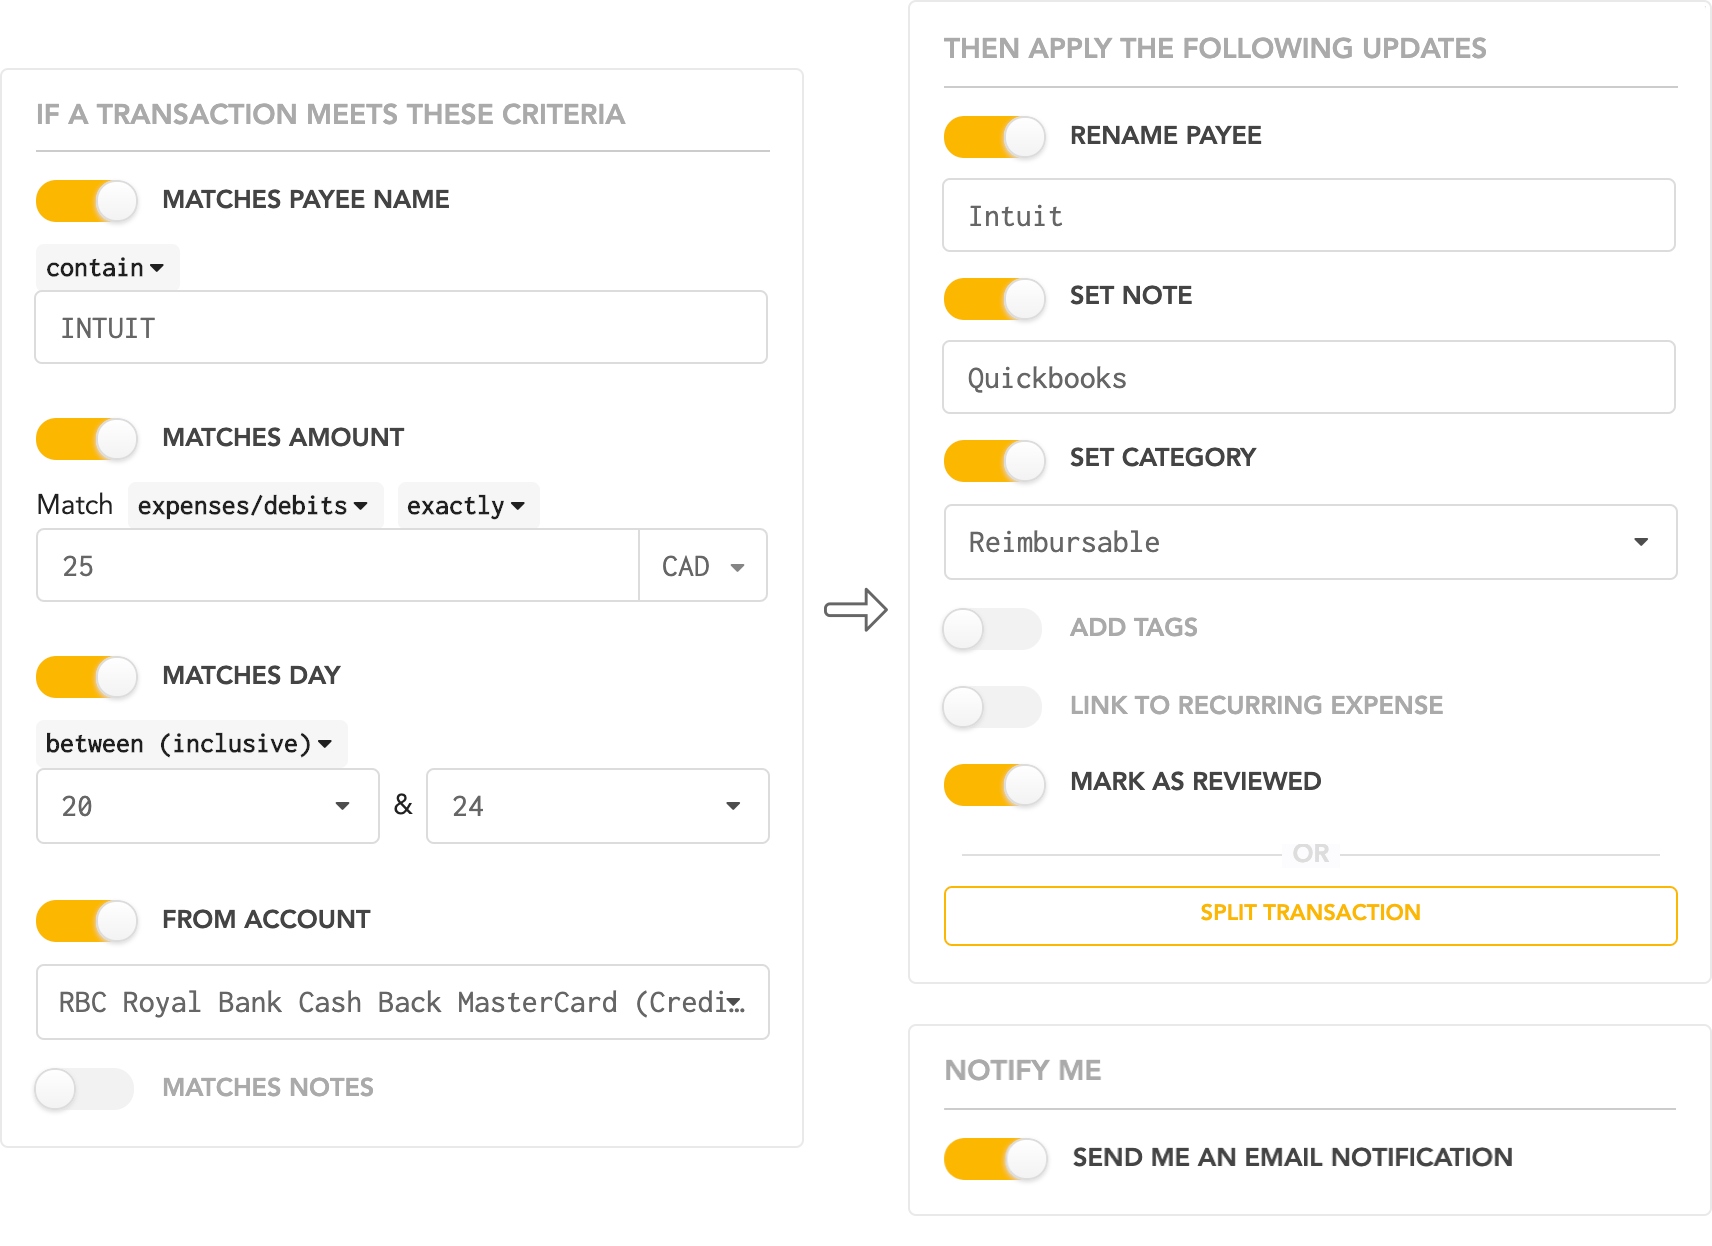
Task: Toggle Mark as Reviewed switch
Action: 995,785
